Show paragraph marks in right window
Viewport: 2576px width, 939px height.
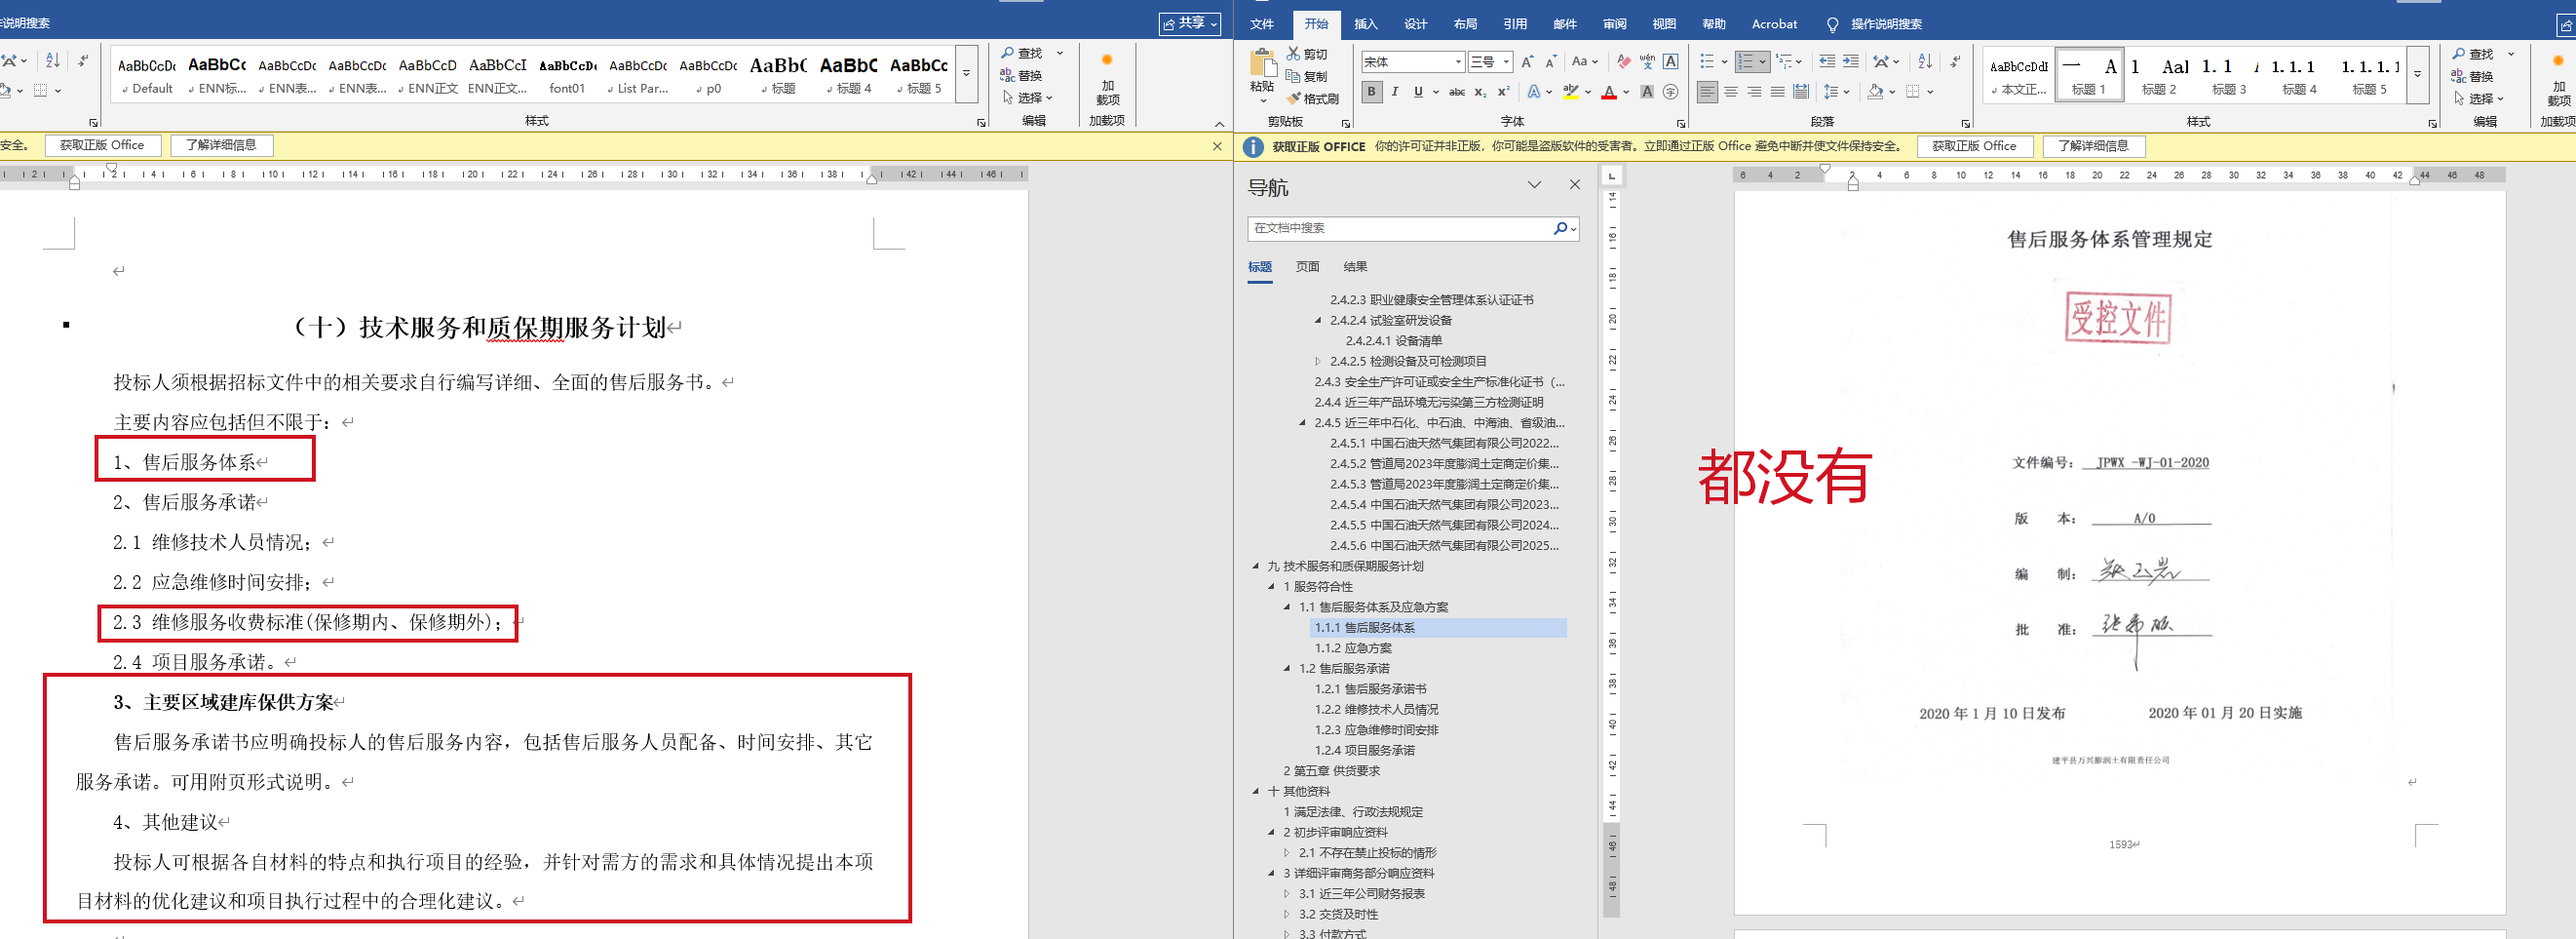pos(1955,62)
